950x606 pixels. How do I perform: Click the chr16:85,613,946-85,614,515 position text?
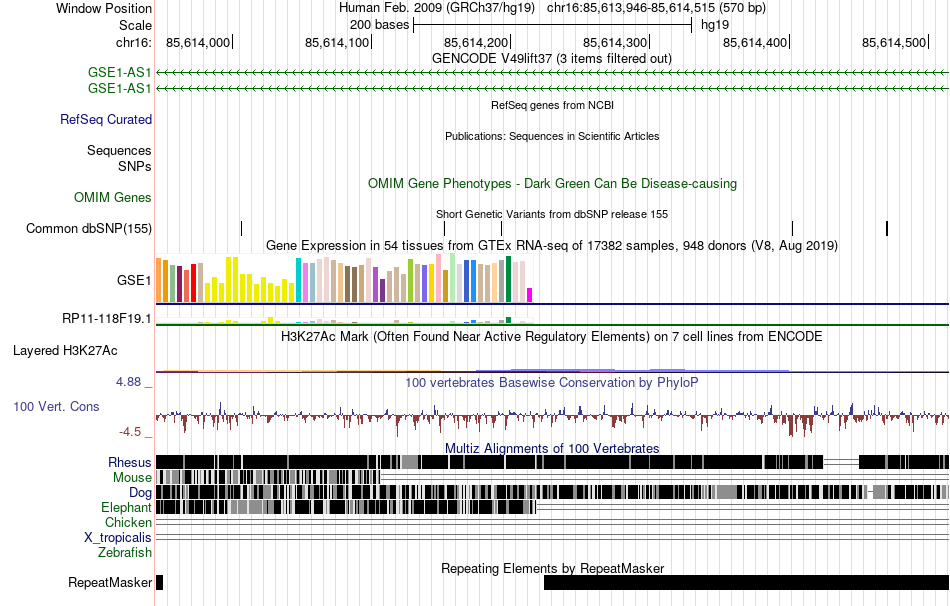click(656, 8)
